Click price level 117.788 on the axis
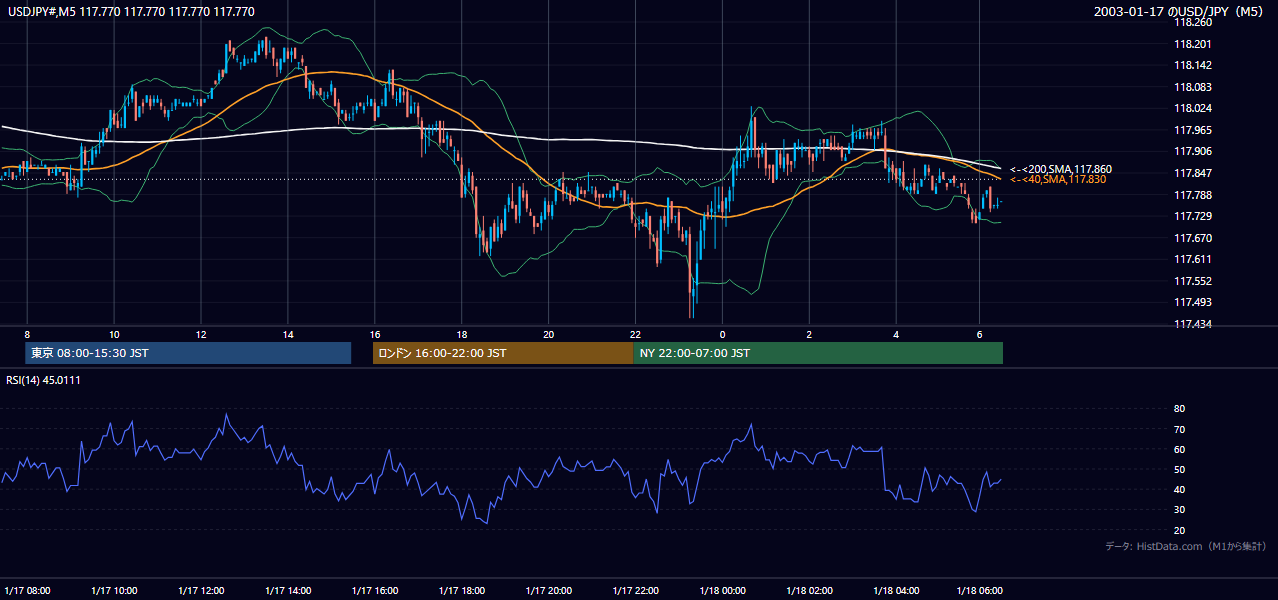 pos(1192,195)
